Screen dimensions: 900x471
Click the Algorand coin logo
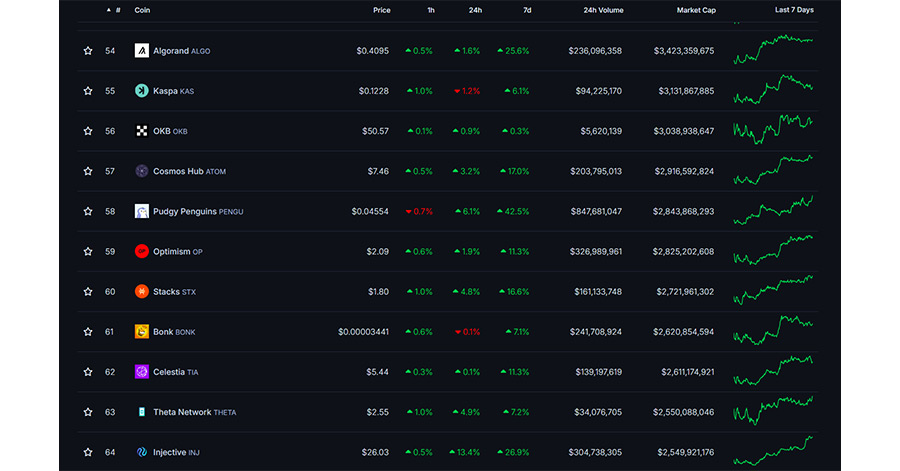[x=142, y=50]
